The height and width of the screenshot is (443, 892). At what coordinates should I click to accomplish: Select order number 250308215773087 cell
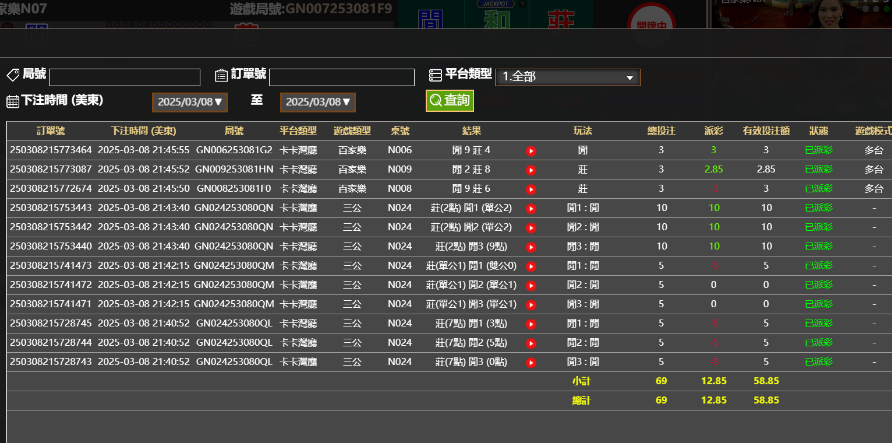tap(51, 169)
